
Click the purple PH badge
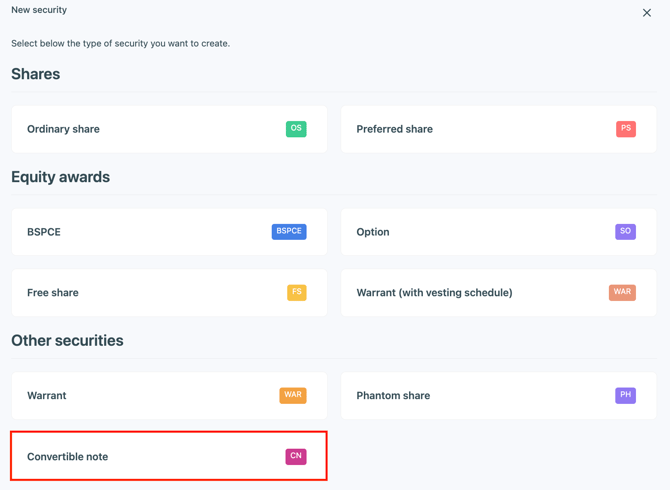pos(625,395)
